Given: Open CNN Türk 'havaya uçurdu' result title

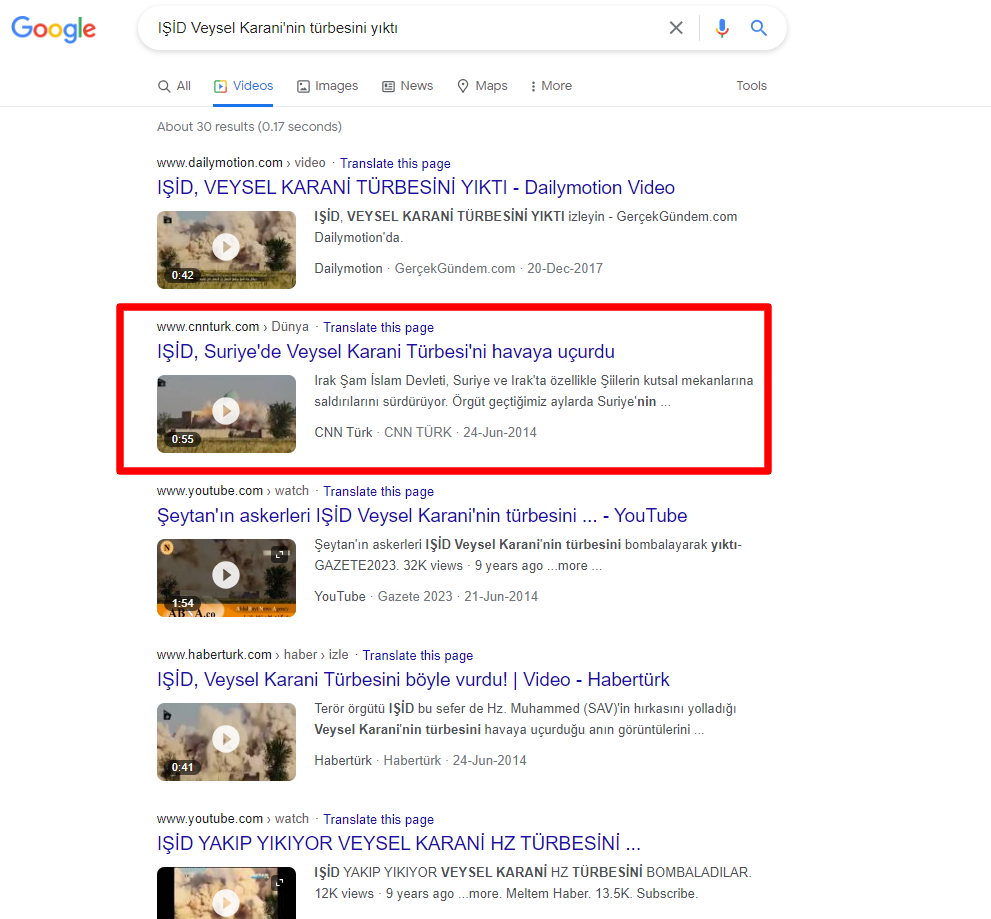Looking at the screenshot, I should pos(385,352).
